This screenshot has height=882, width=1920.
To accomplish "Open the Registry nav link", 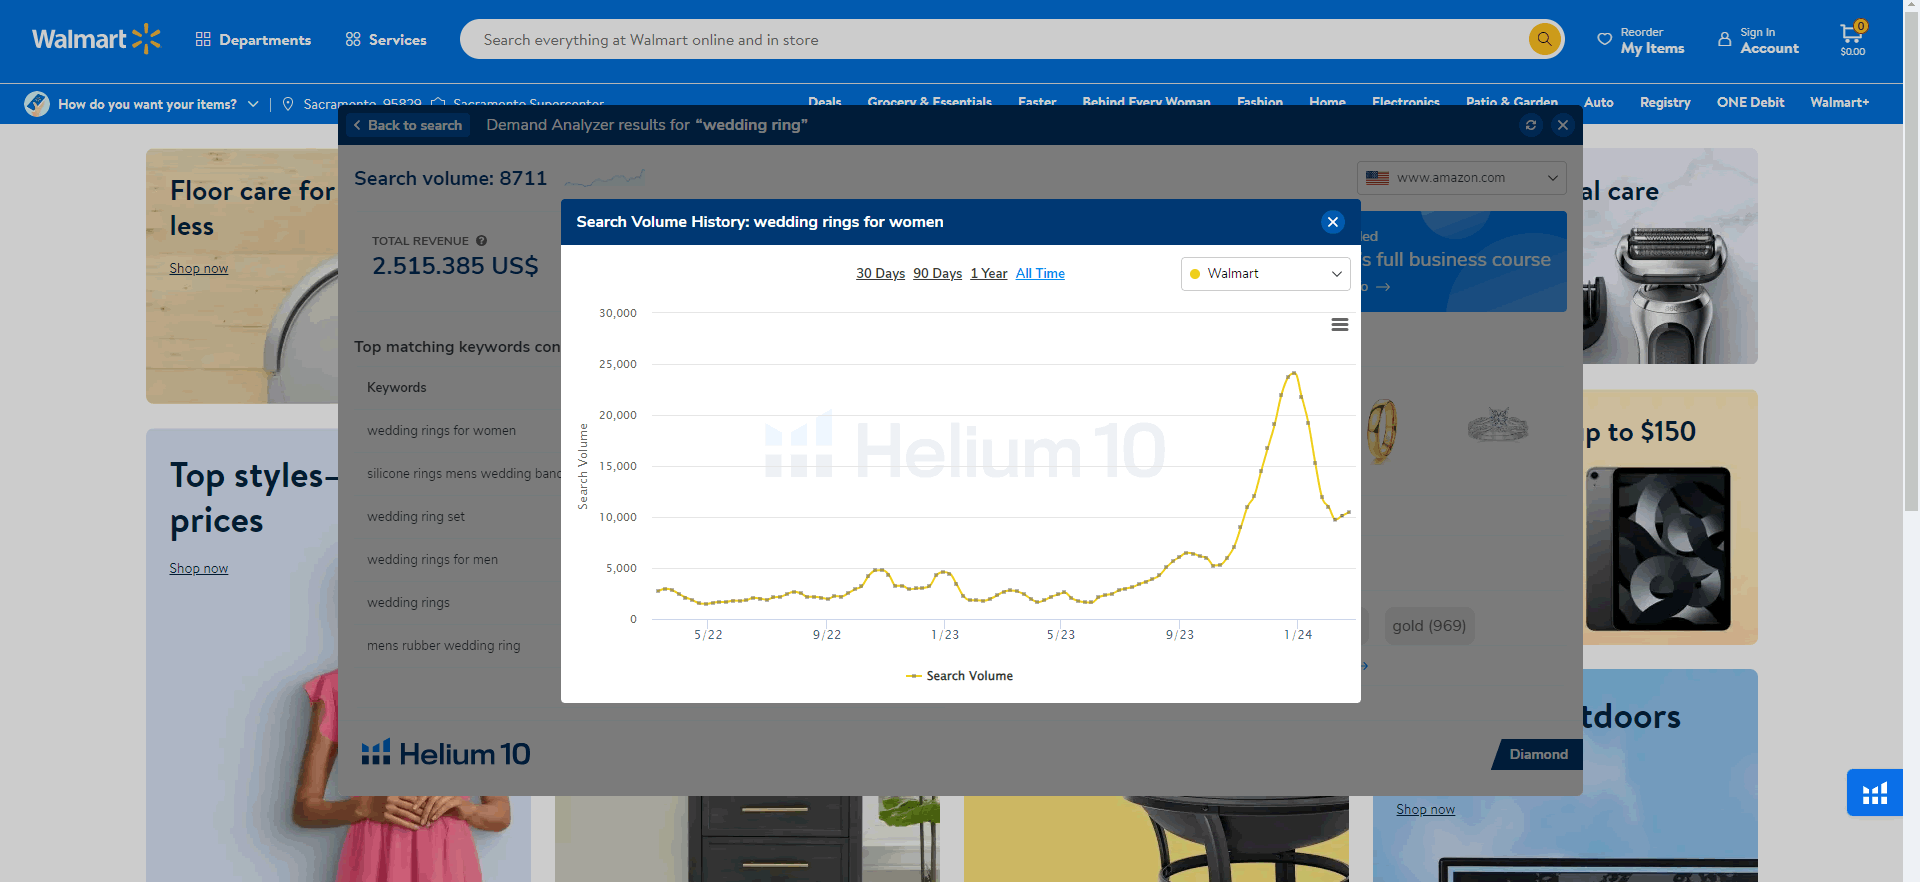I will click(x=1665, y=102).
